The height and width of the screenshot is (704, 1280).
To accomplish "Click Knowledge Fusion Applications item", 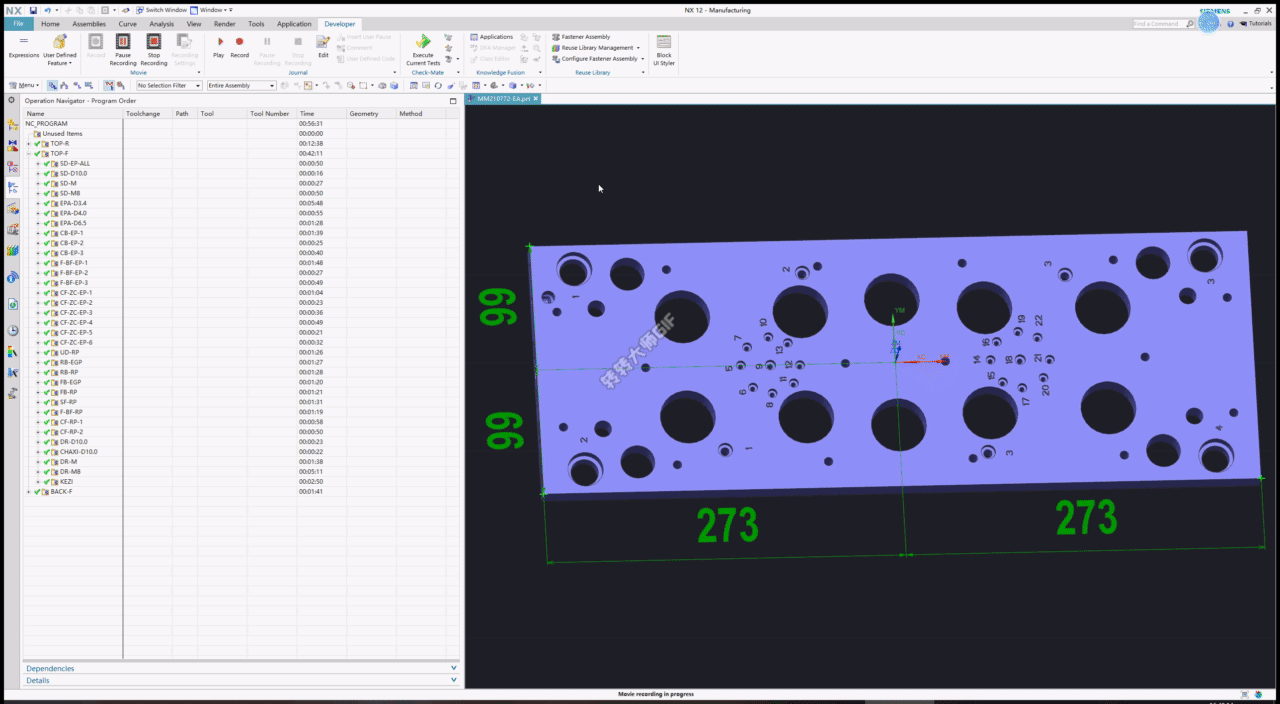I will pos(492,37).
